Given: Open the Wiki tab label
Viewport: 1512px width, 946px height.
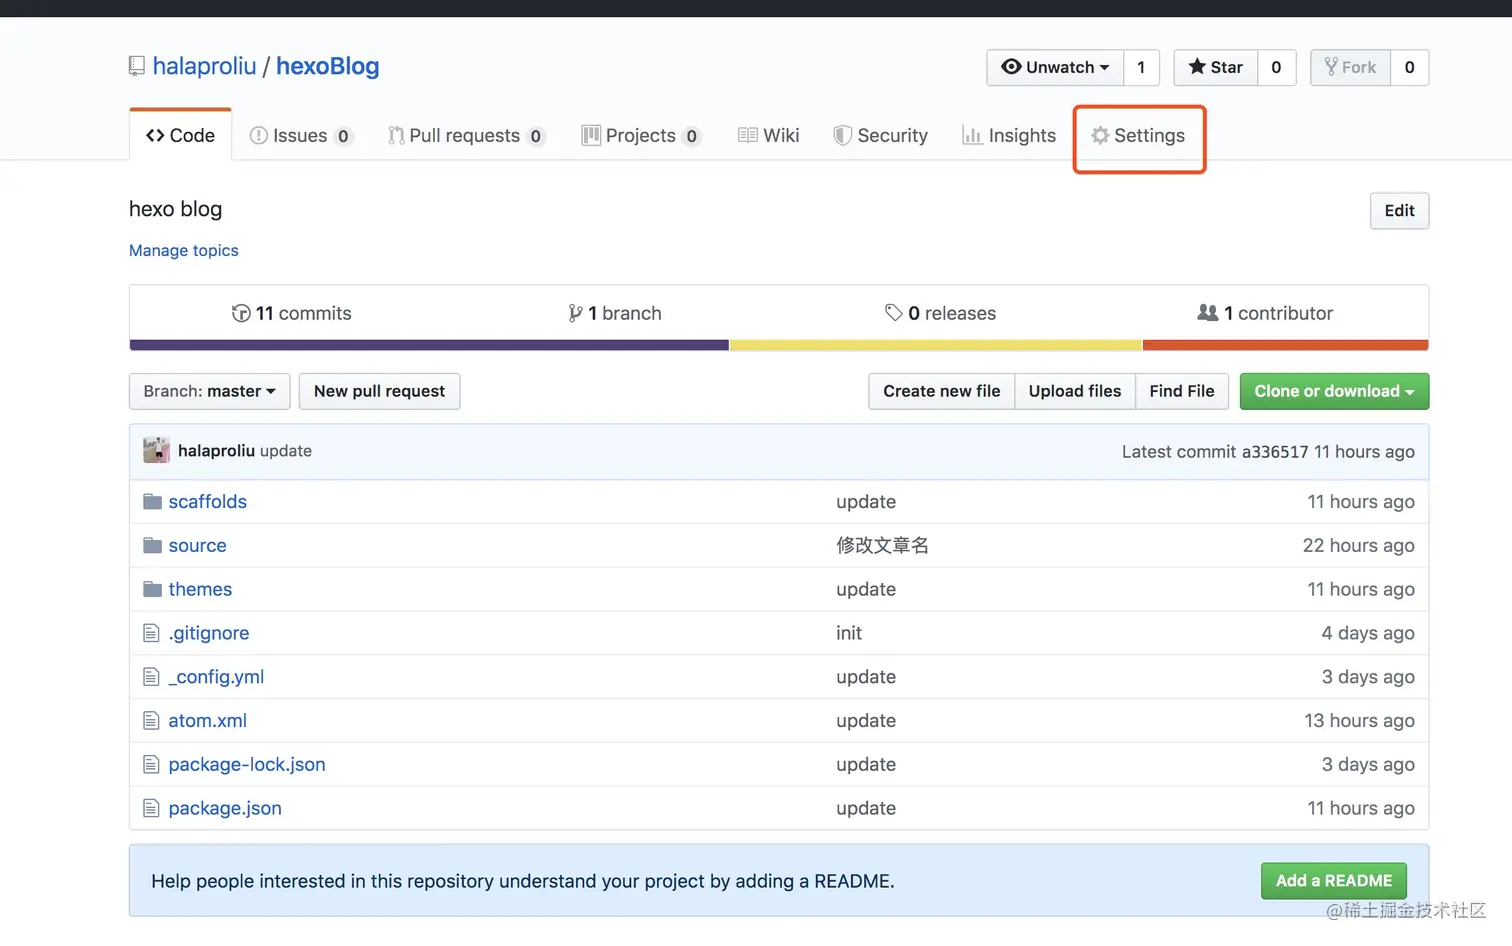Looking at the screenshot, I should [x=781, y=135].
